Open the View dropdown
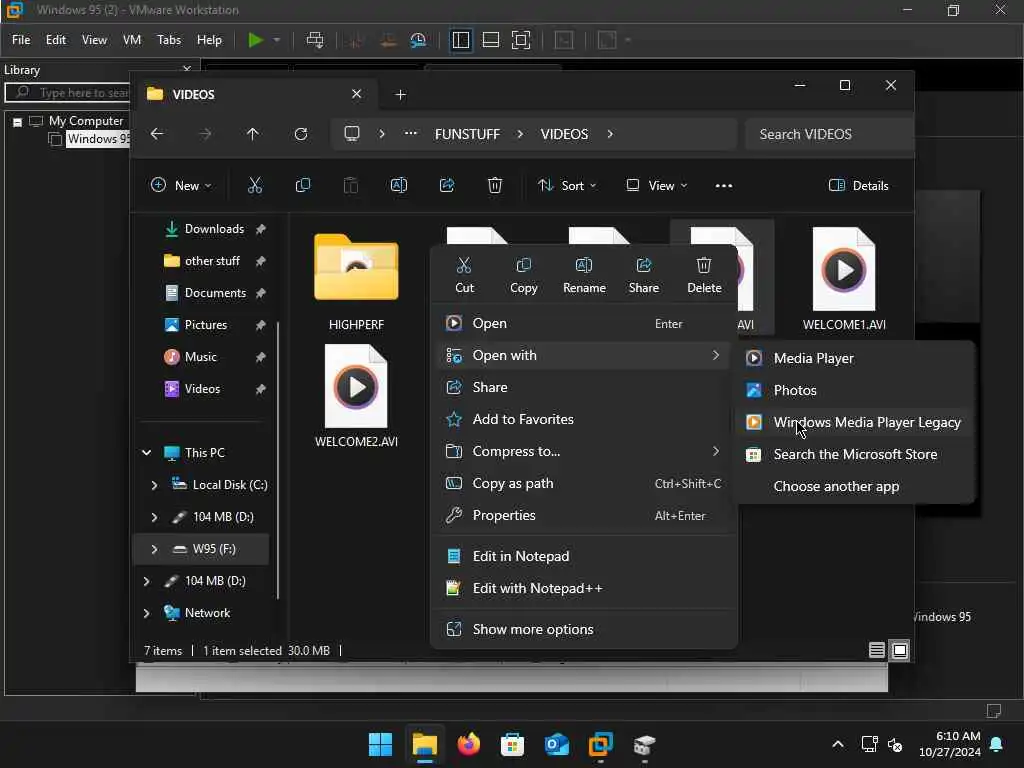This screenshot has width=1024, height=768. [x=657, y=185]
